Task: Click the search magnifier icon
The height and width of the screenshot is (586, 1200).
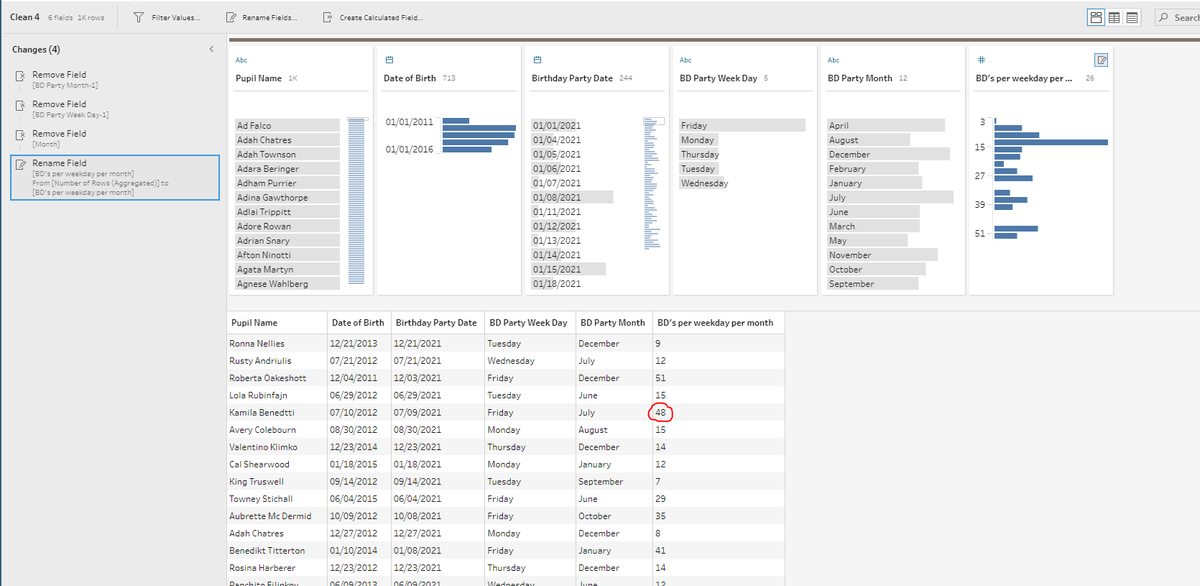Action: coord(1164,18)
